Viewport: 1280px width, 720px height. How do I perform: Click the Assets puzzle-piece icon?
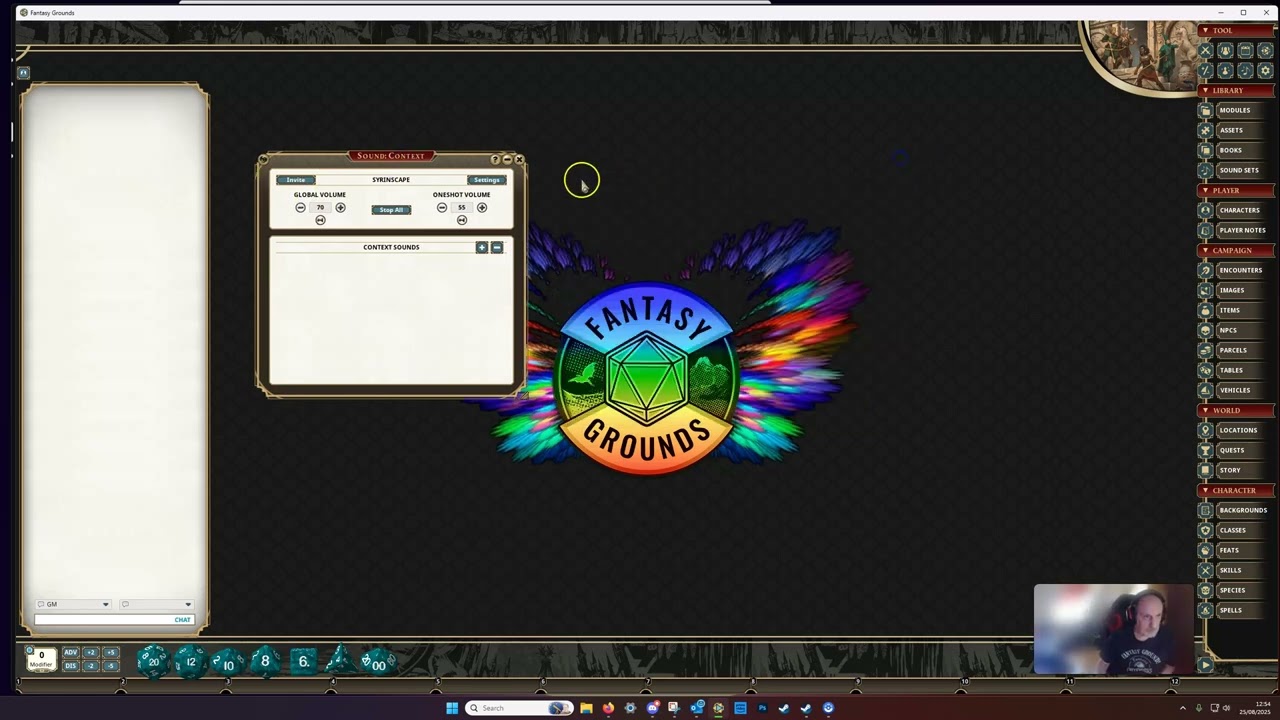point(1205,130)
